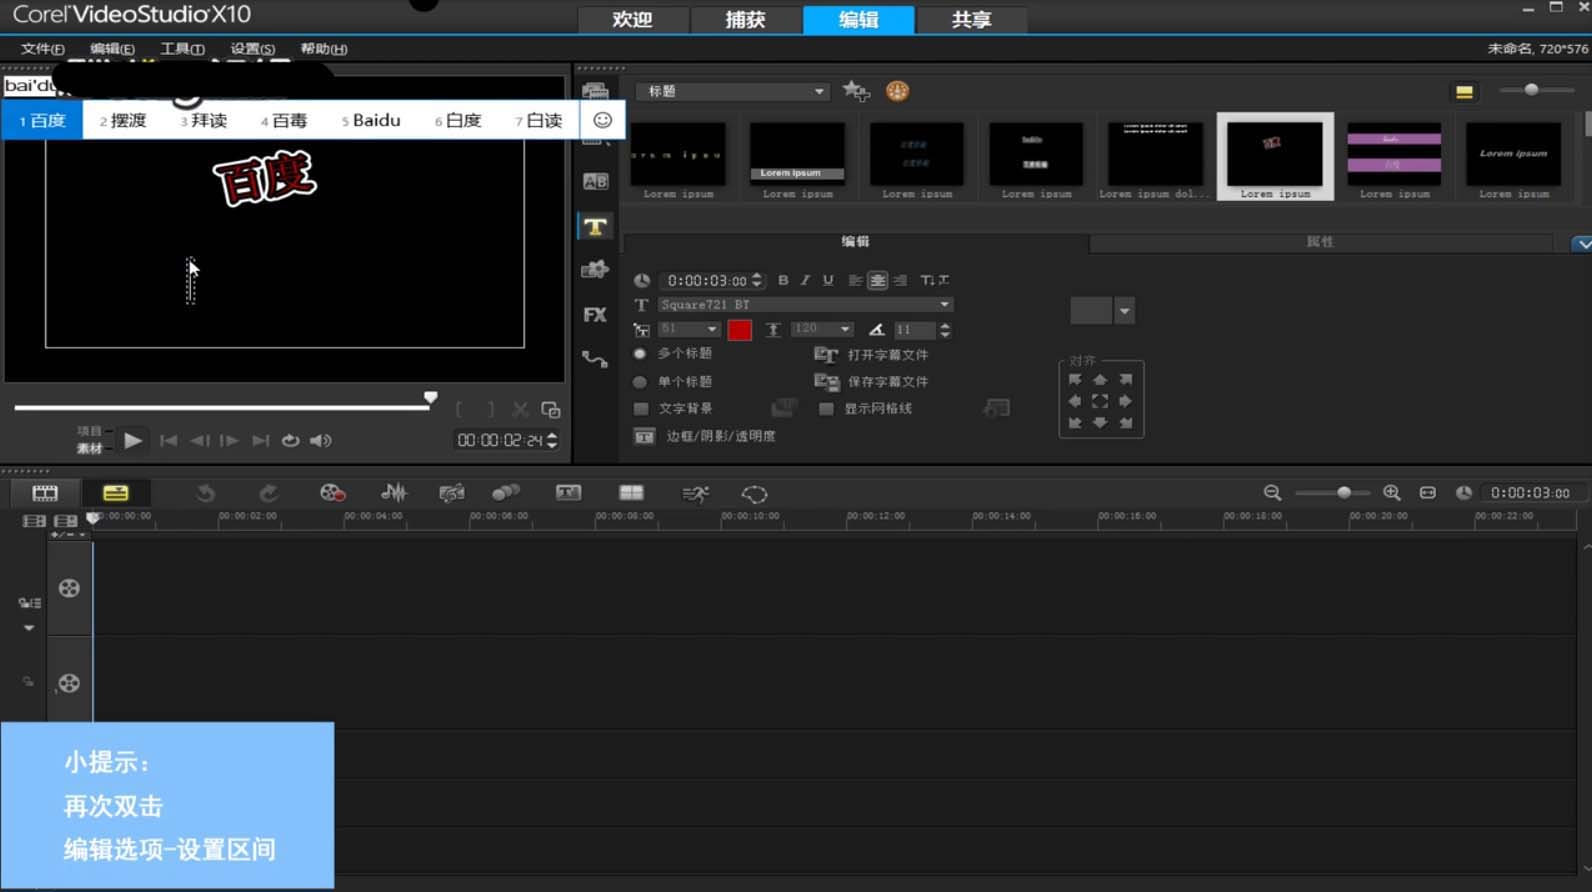This screenshot has height=892, width=1592.
Task: Set text alignment to left
Action: 855,280
